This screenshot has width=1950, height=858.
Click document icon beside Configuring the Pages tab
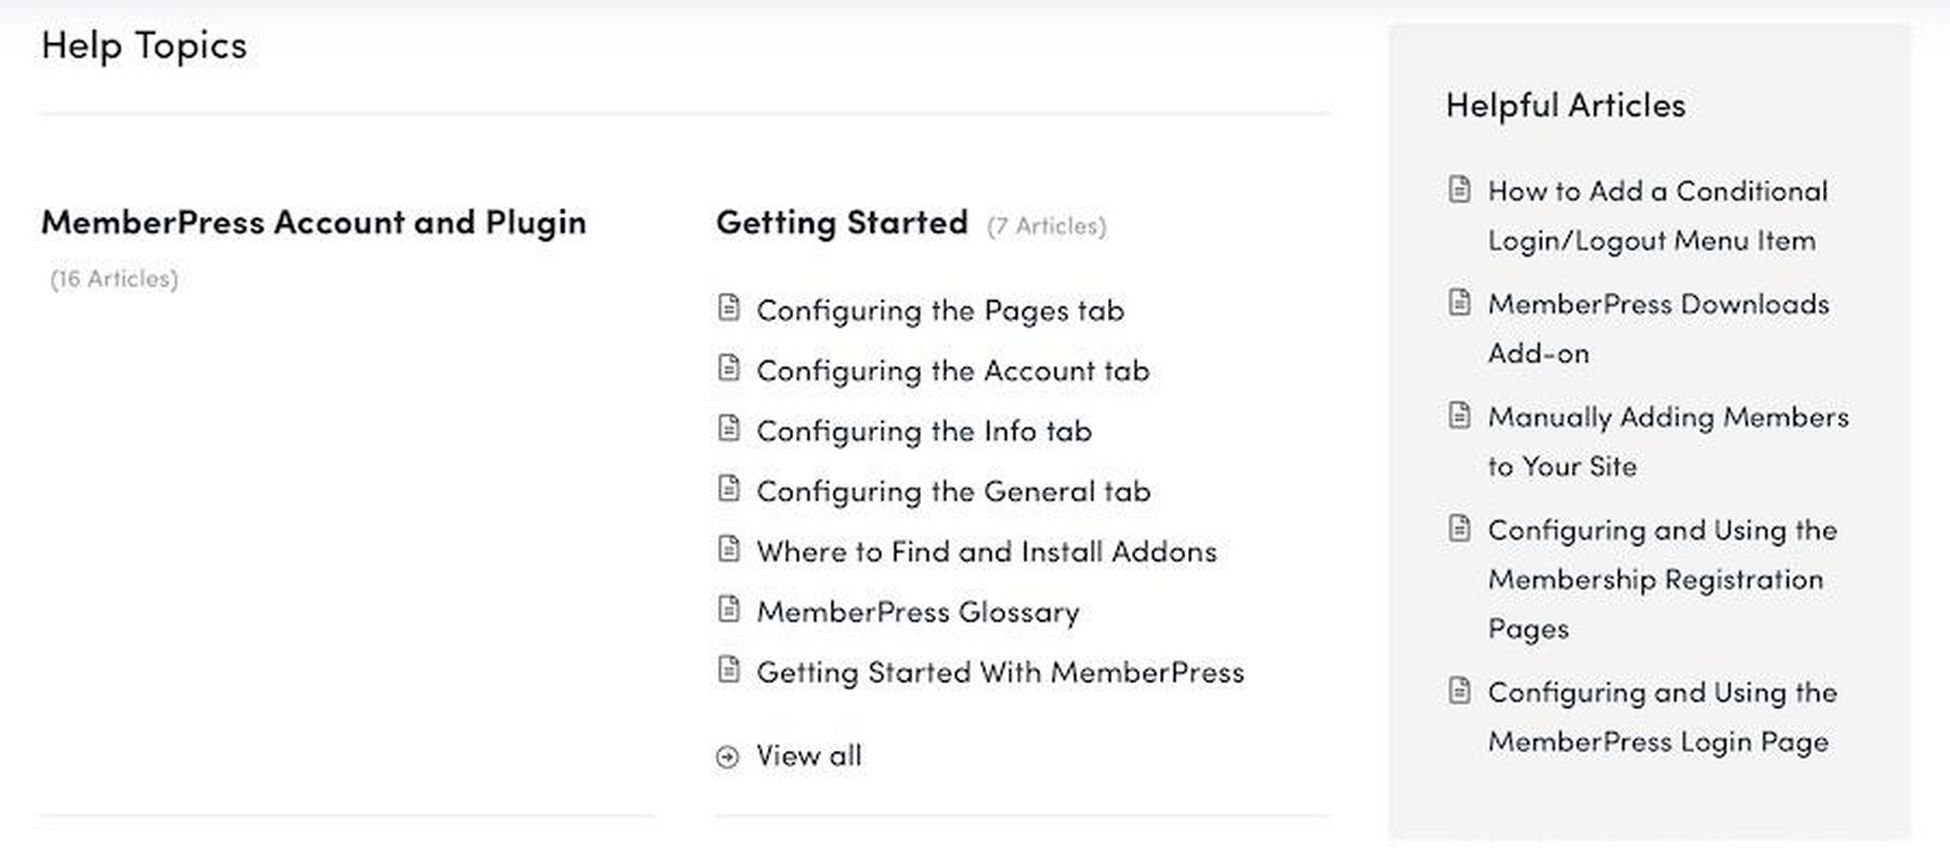[729, 308]
